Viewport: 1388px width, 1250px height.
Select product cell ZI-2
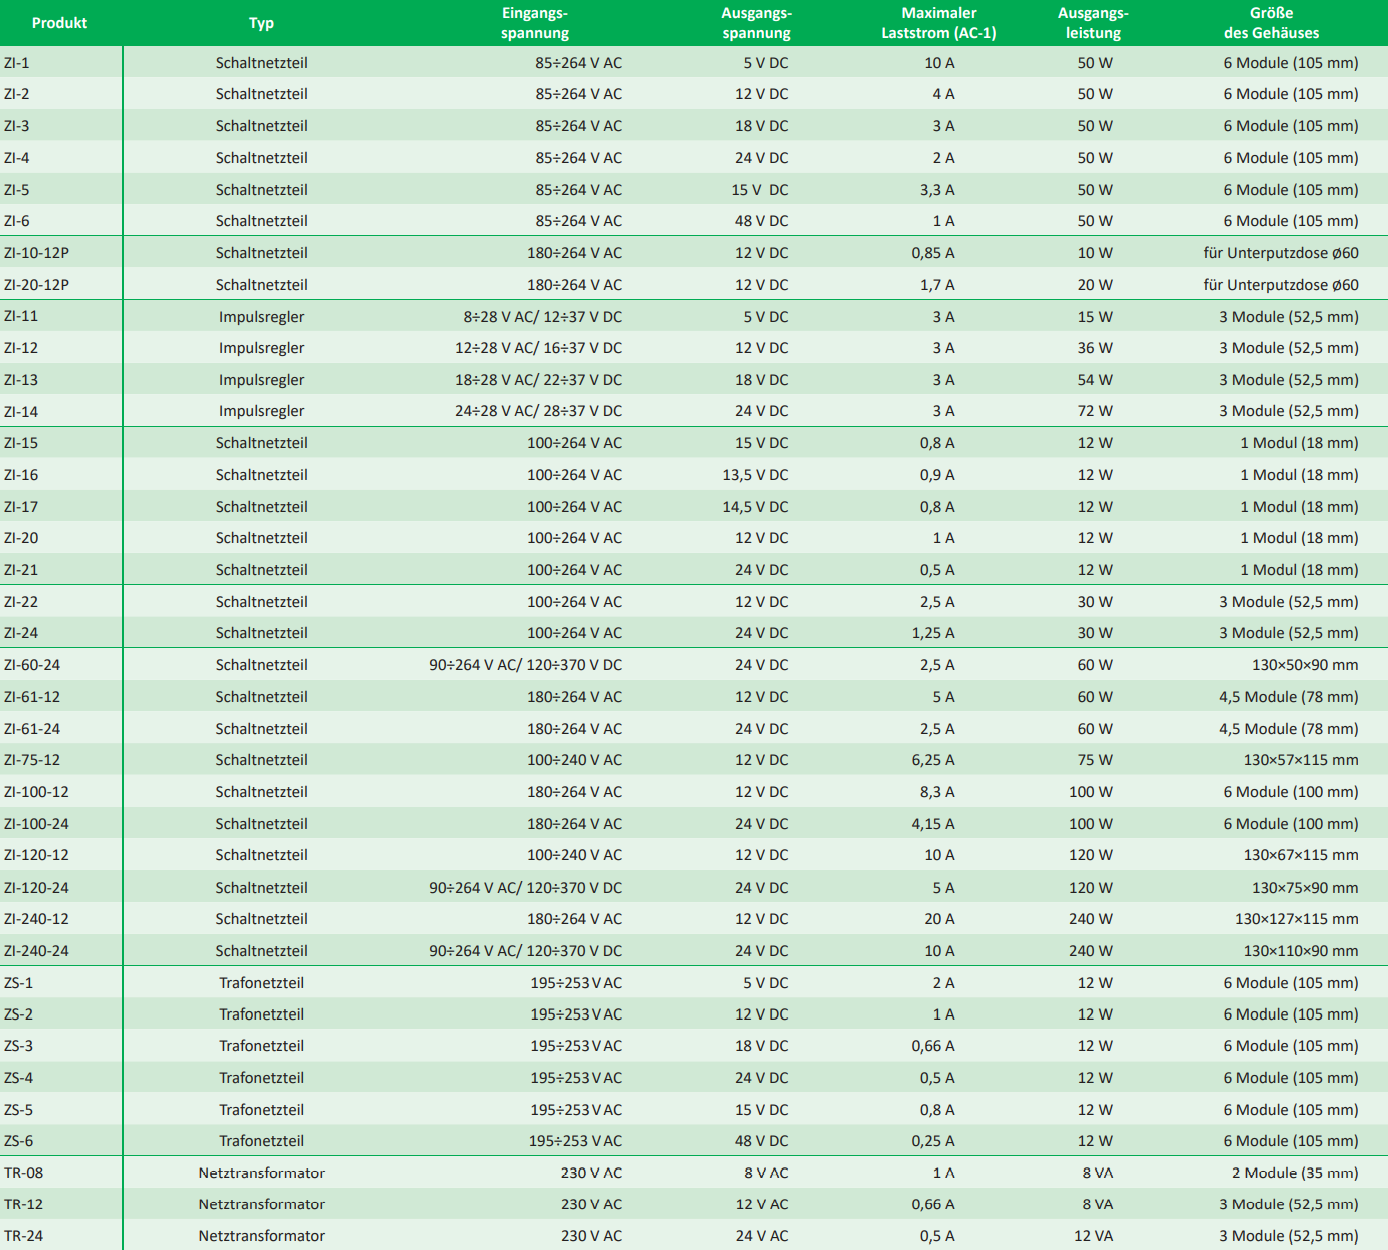(x=17, y=94)
